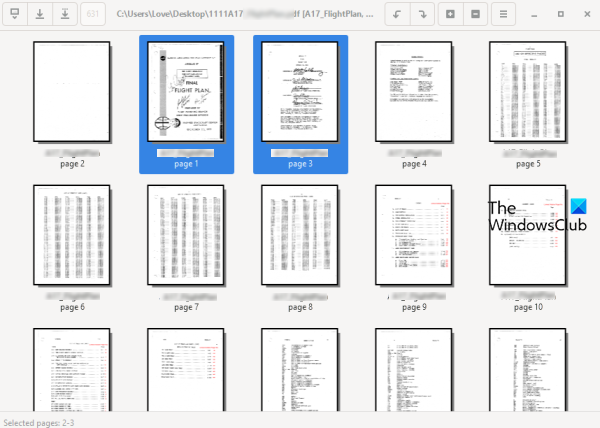The image size is (600, 428).
Task: Zoom out with the minus icon
Action: [x=475, y=14]
